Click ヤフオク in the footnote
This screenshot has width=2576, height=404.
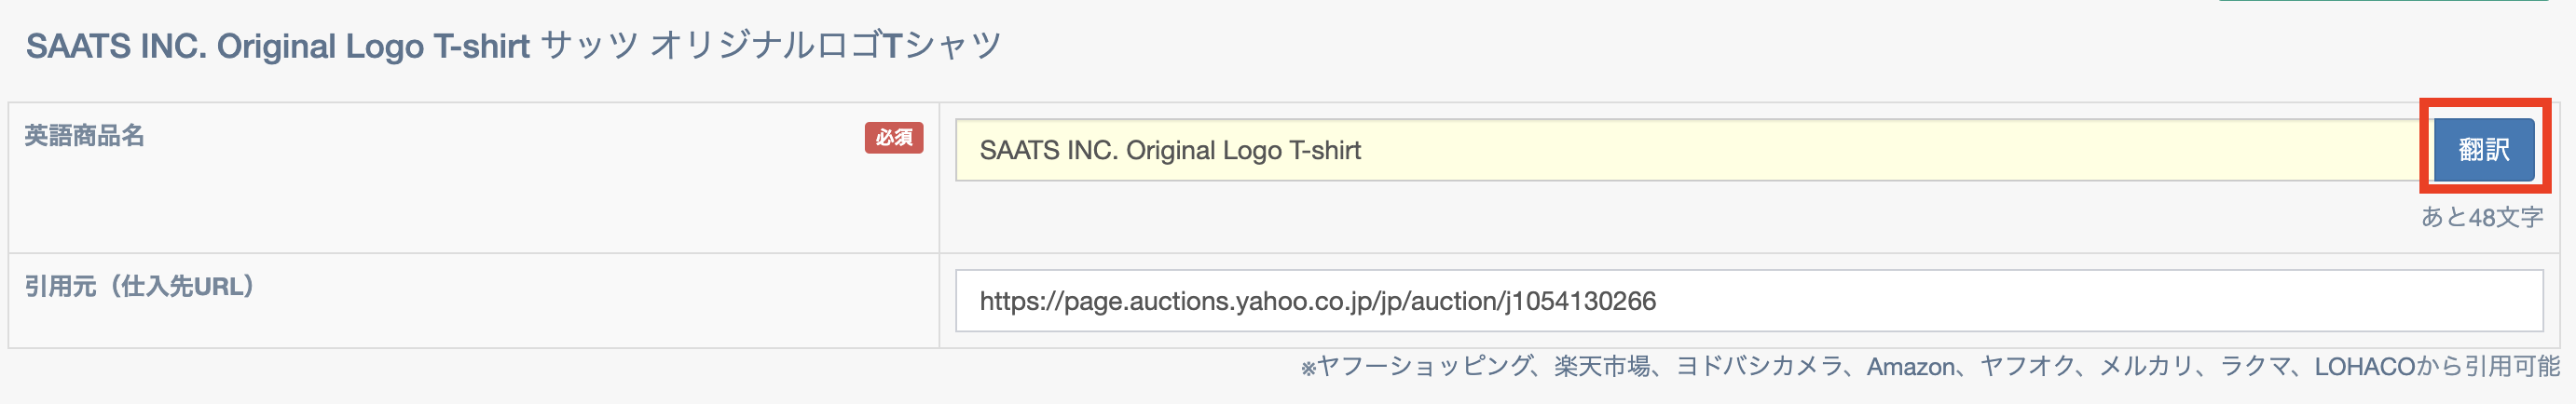(2027, 367)
